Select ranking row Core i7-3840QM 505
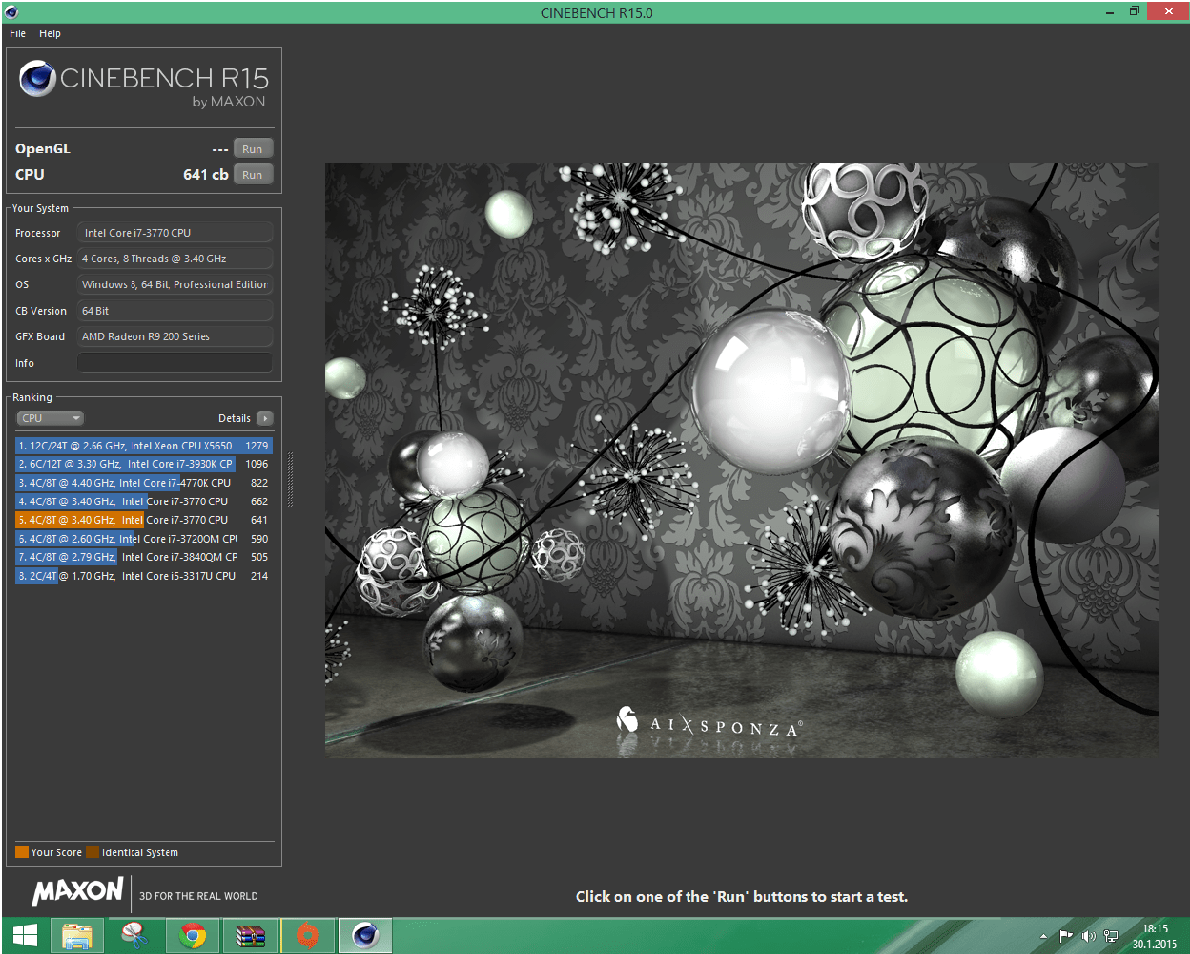Image resolution: width=1190 pixels, height=954 pixels. coord(143,557)
